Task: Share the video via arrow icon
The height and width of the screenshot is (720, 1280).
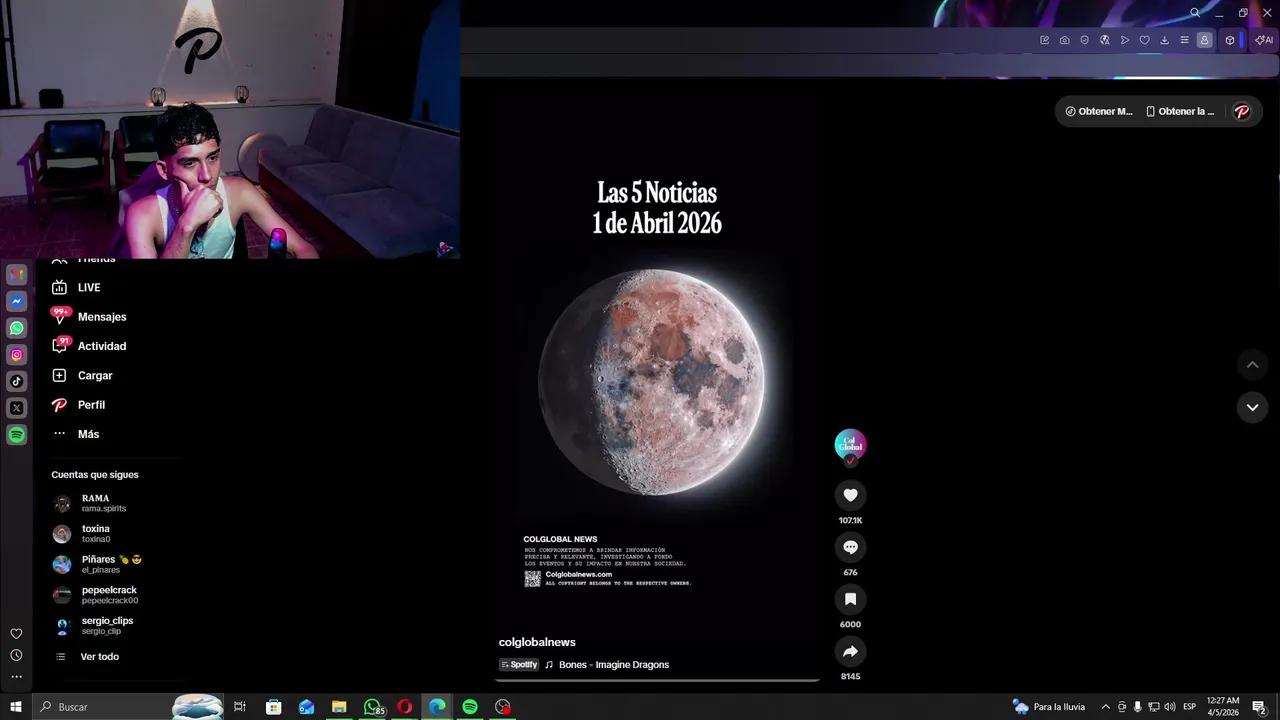Action: [850, 651]
